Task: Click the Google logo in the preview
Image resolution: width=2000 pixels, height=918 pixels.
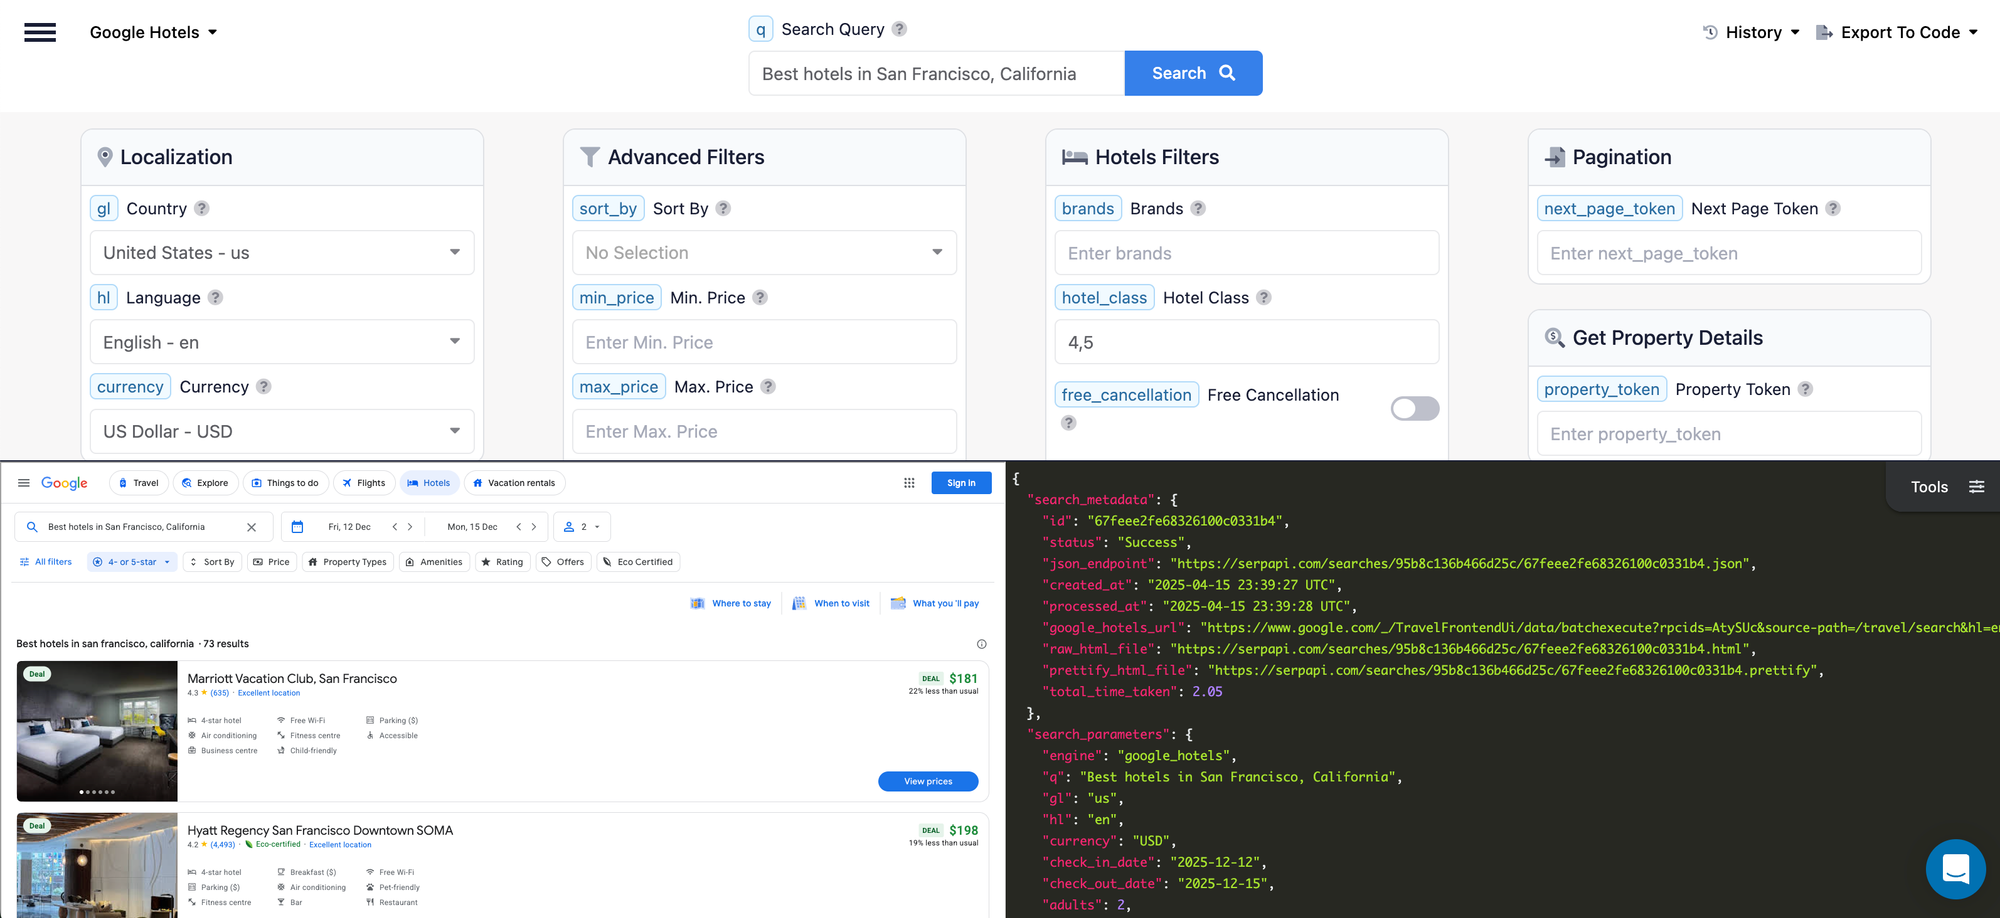Action: click(64, 483)
